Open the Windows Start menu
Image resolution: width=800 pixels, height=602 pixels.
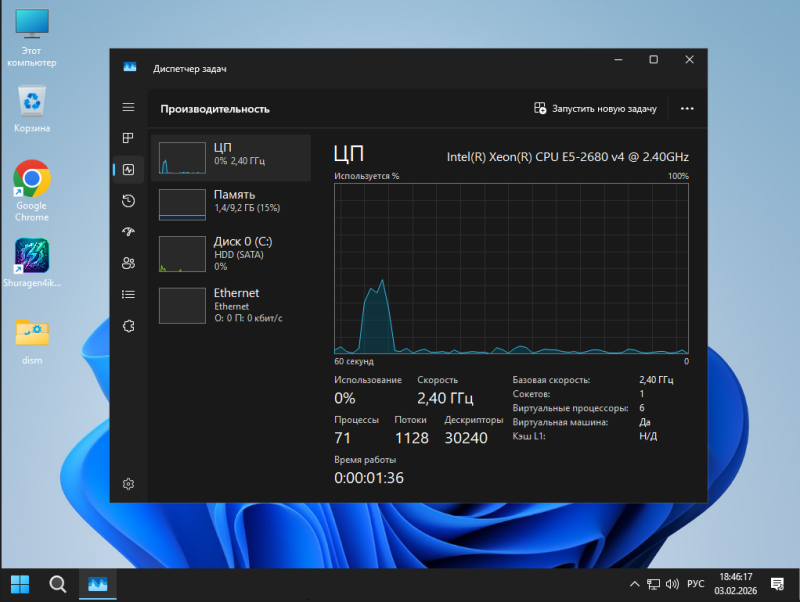click(20, 584)
